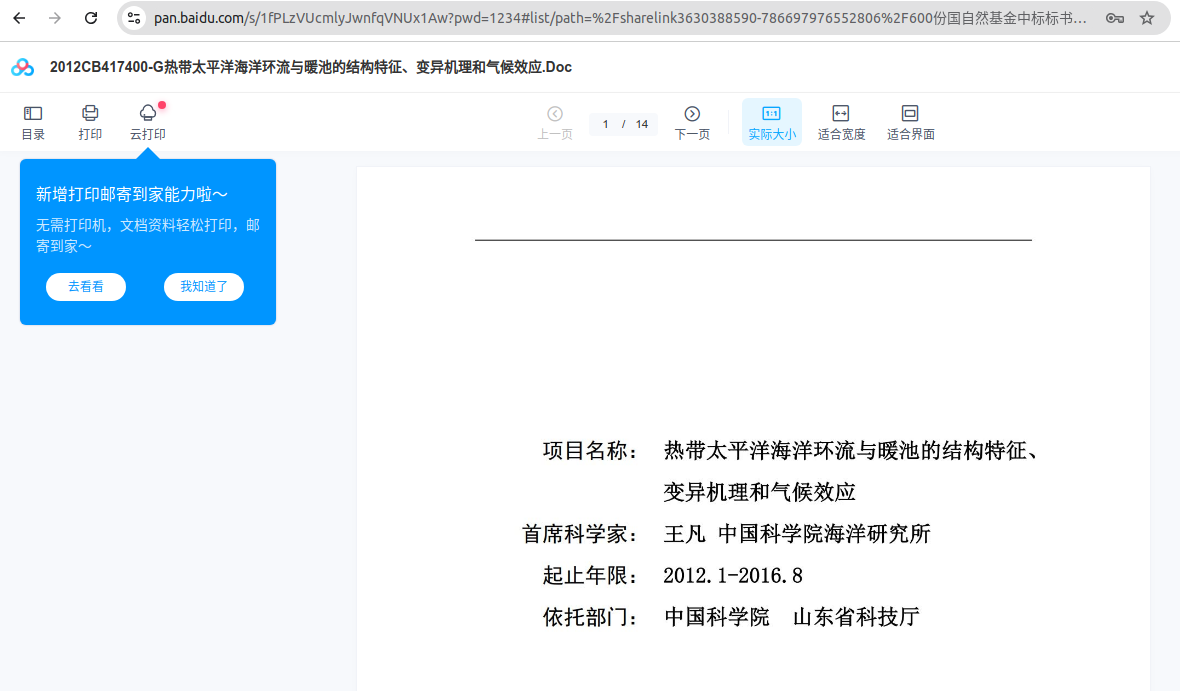Click the Baidu Netdisk logo icon
This screenshot has width=1180, height=691.
pyautogui.click(x=23, y=68)
